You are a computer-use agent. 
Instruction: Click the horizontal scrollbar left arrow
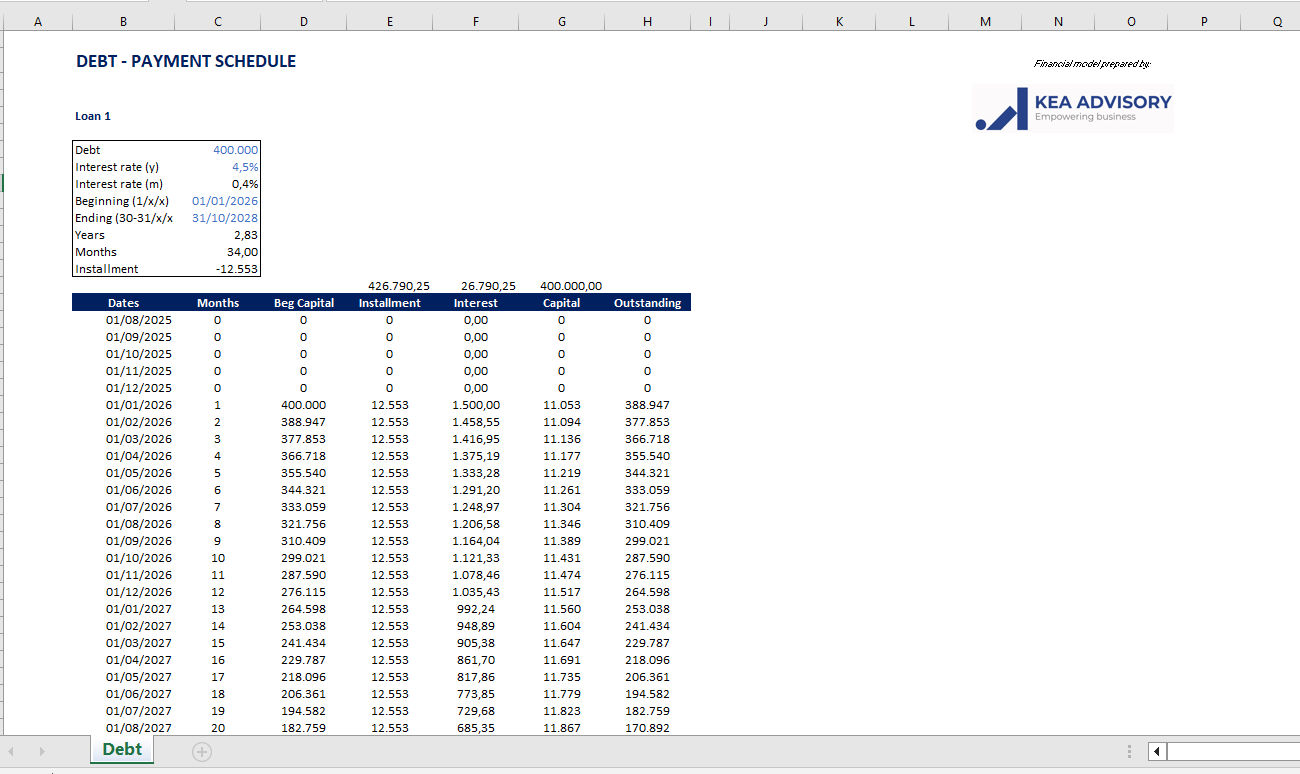pos(1157,751)
